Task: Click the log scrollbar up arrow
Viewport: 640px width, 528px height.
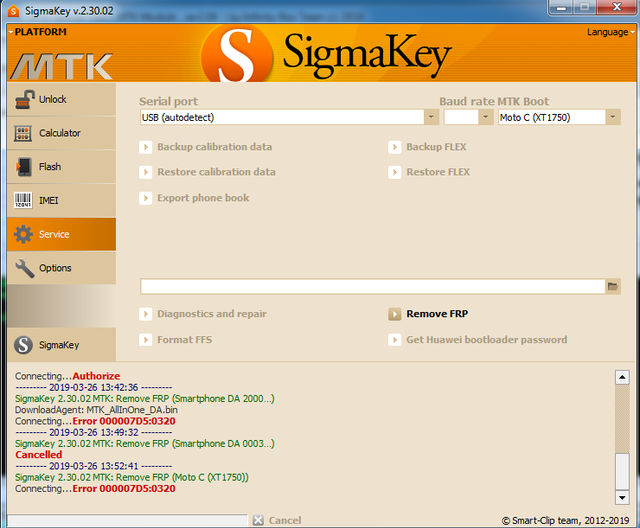Action: (622, 377)
